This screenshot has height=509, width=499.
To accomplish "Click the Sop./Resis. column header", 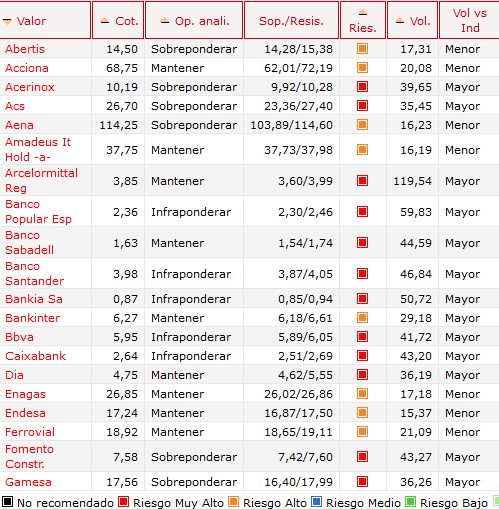I will coord(292,20).
